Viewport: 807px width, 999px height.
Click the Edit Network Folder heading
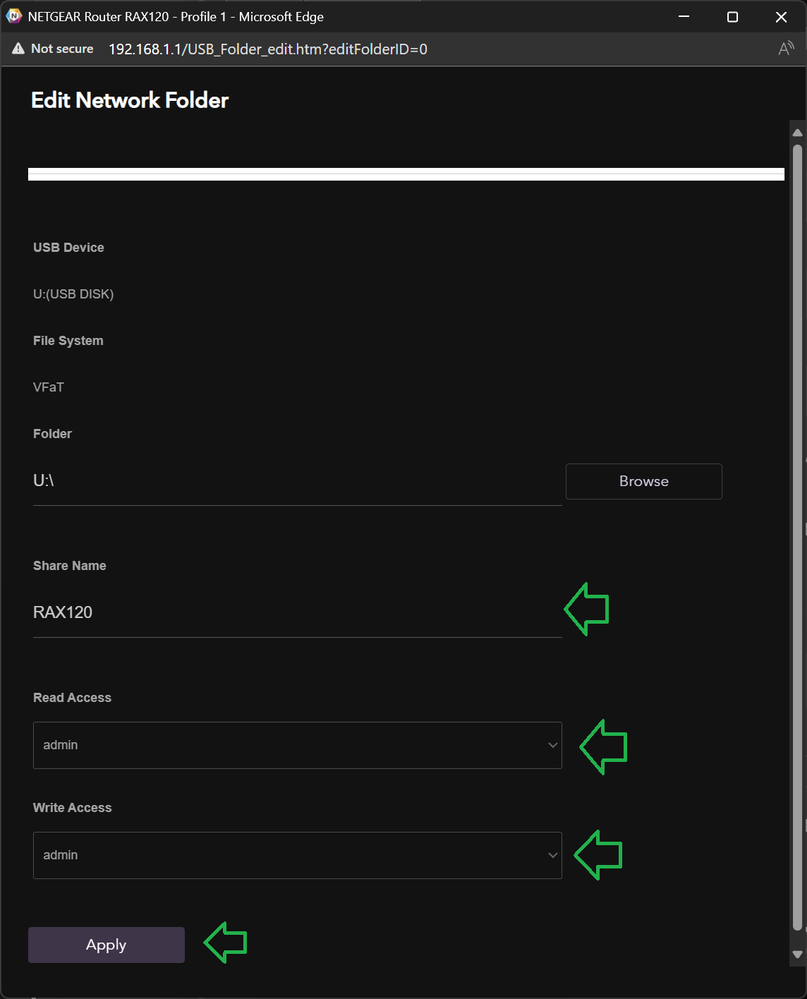point(130,100)
